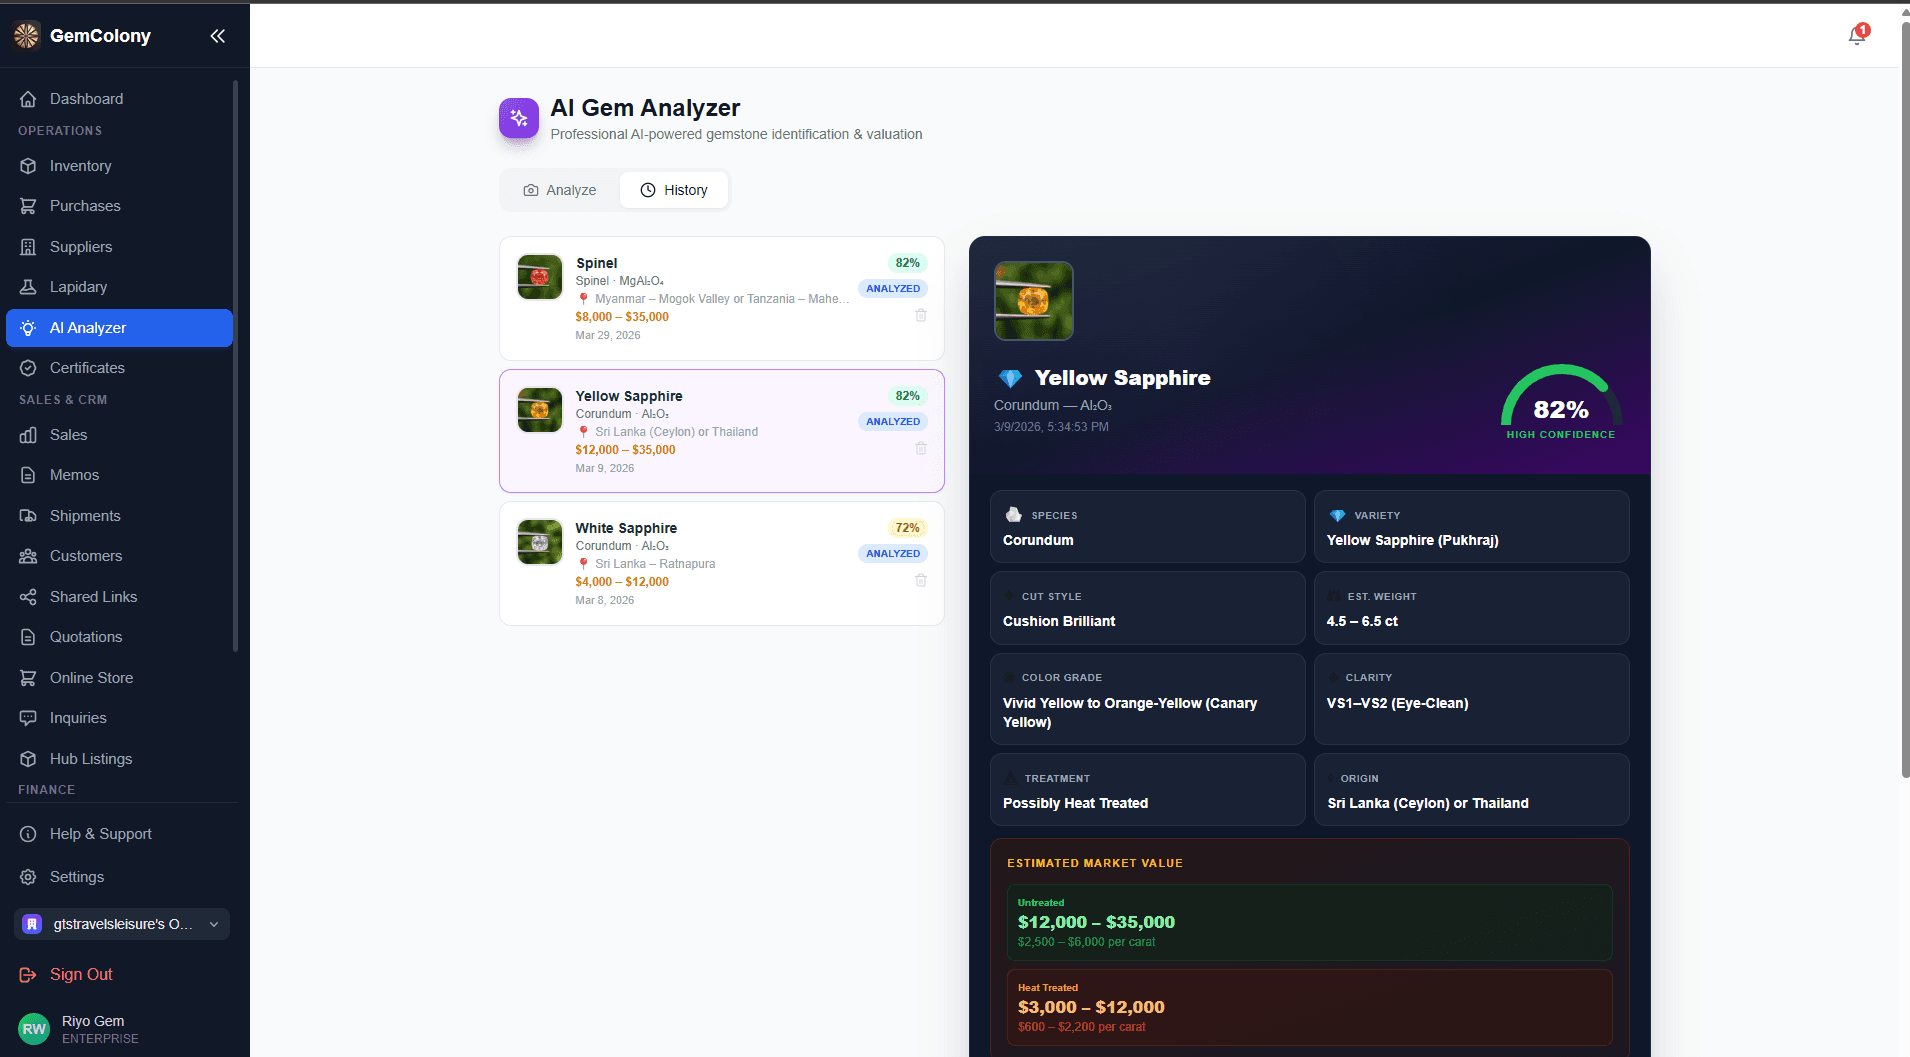Screen dimensions: 1910x1057
Task: Click White Sapphire entry title
Action: pyautogui.click(x=626, y=528)
